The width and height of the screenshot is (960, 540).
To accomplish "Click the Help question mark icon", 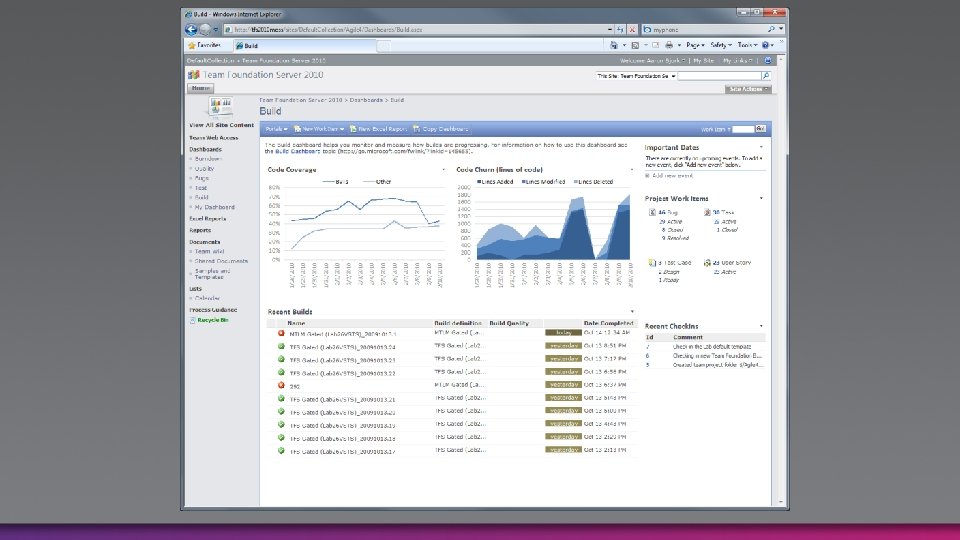I will 765,45.
